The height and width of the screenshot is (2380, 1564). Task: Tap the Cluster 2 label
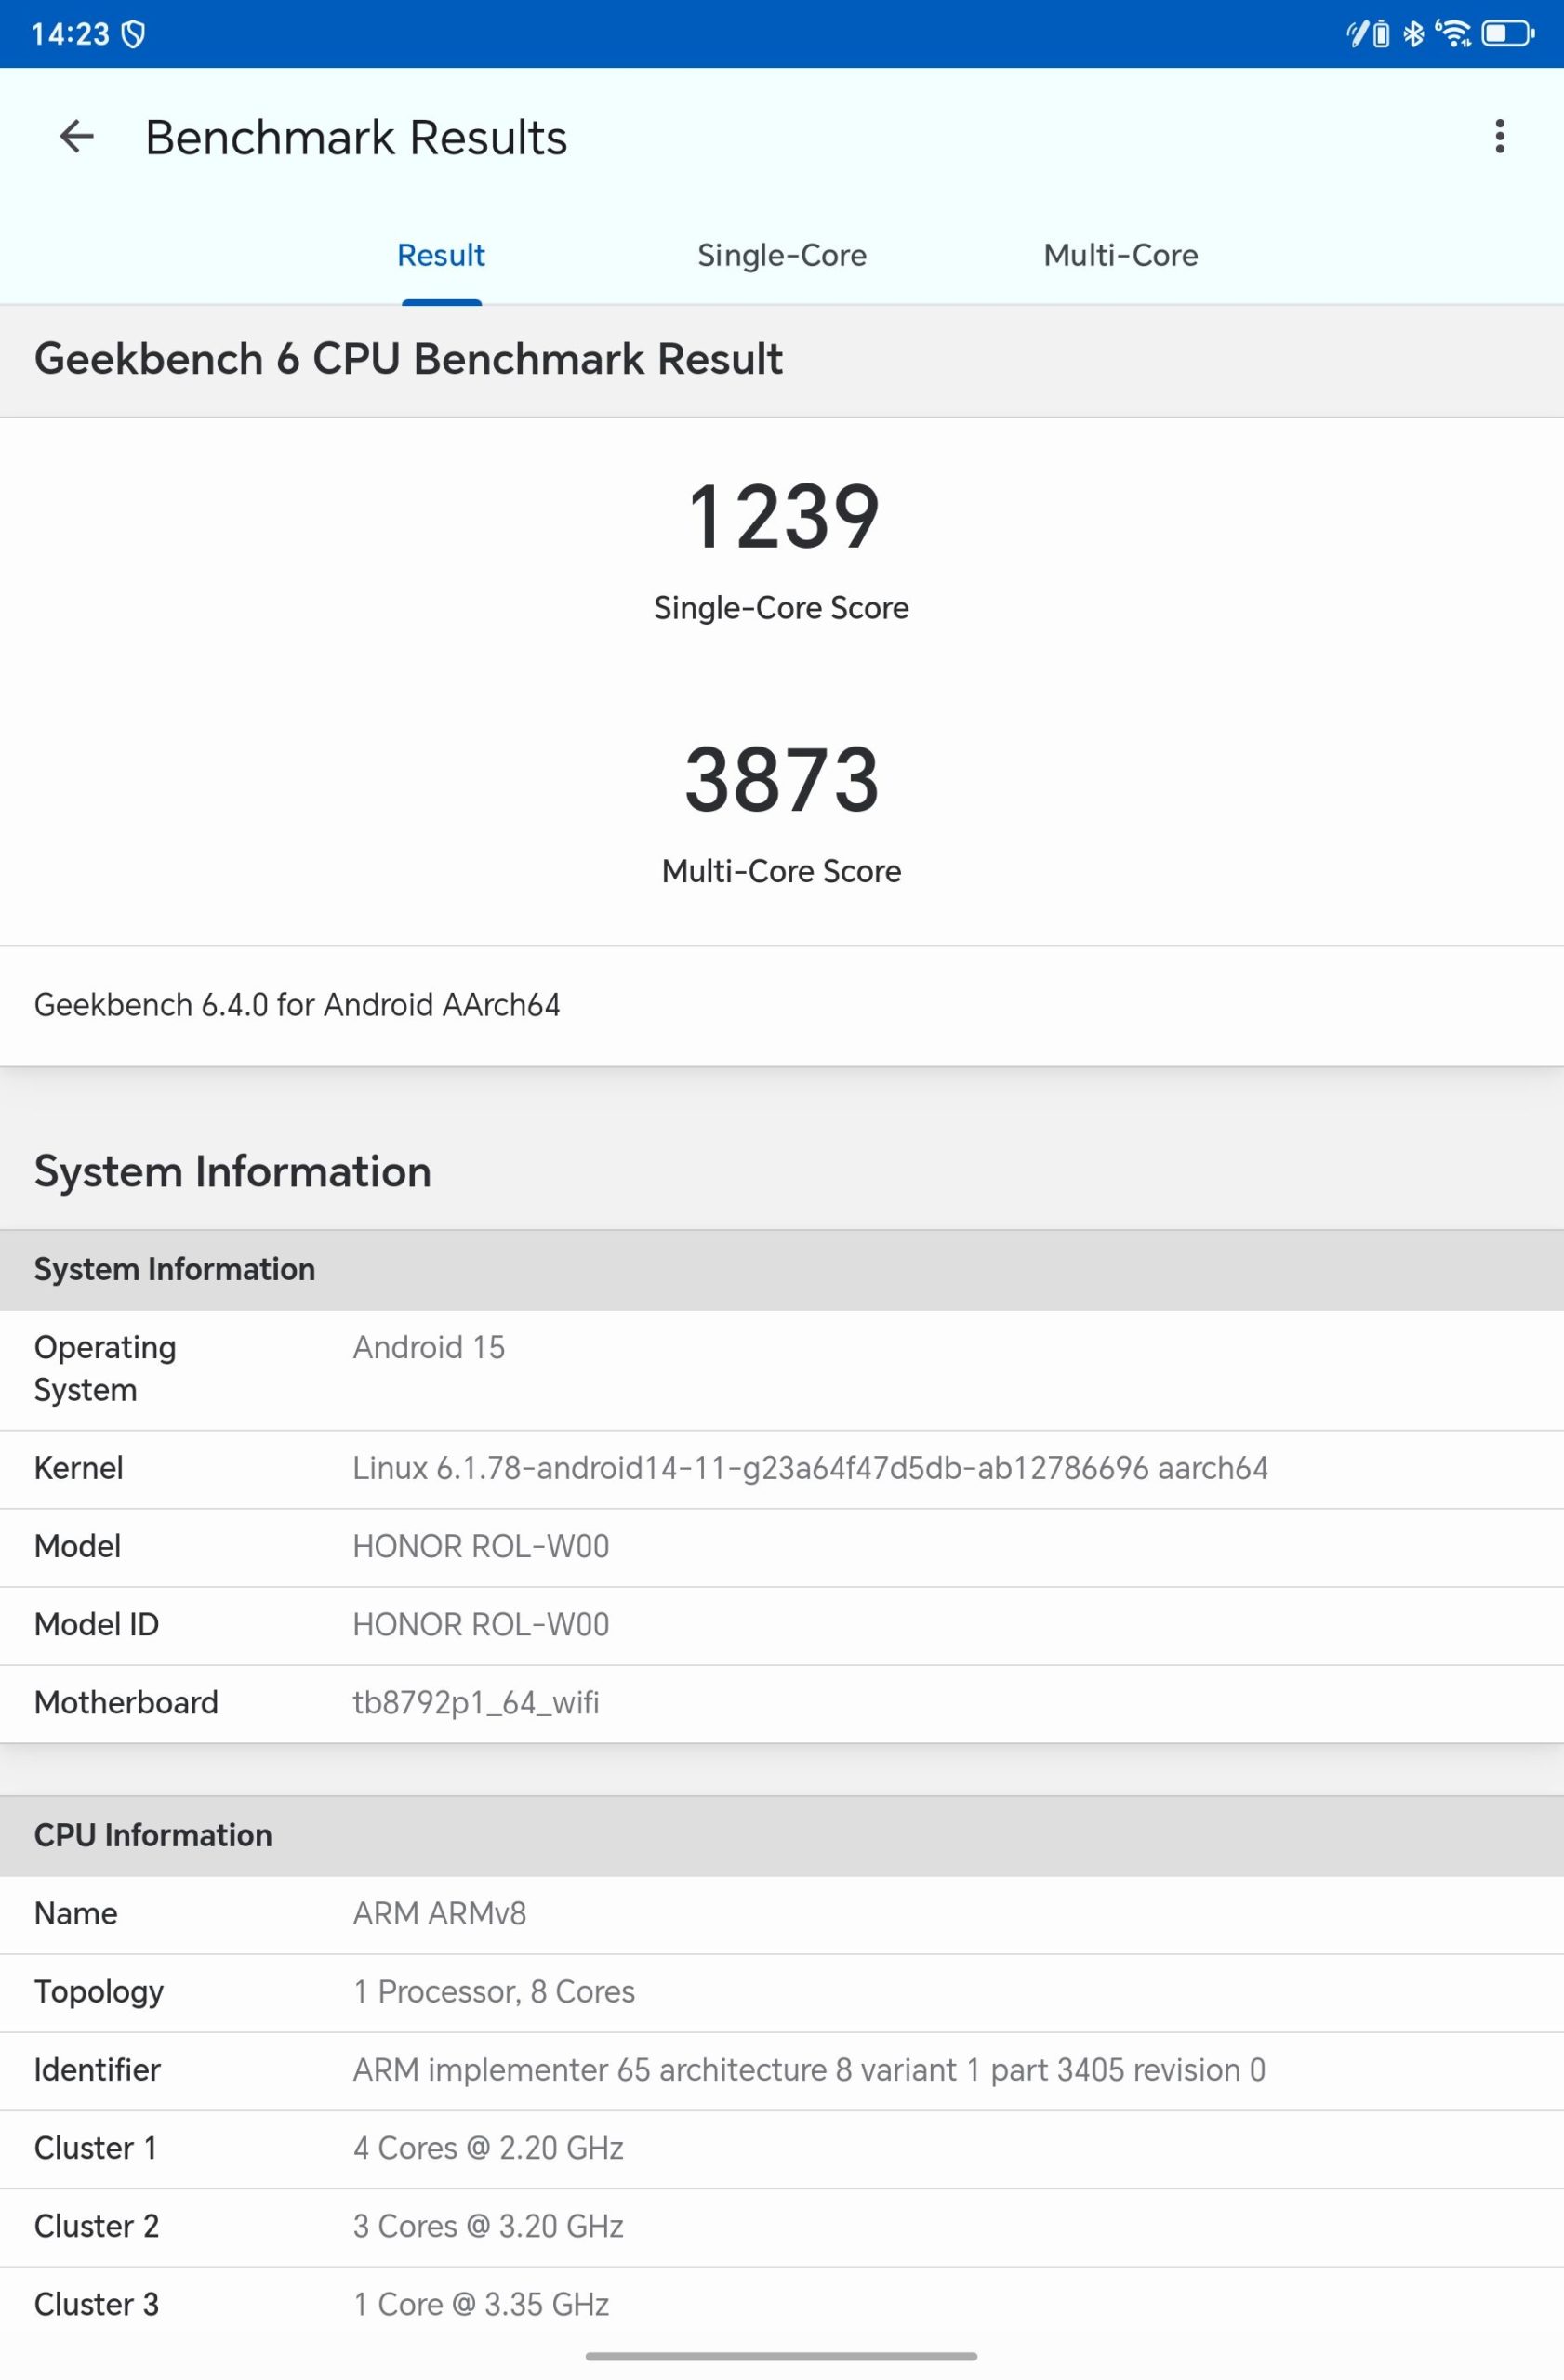point(97,2226)
